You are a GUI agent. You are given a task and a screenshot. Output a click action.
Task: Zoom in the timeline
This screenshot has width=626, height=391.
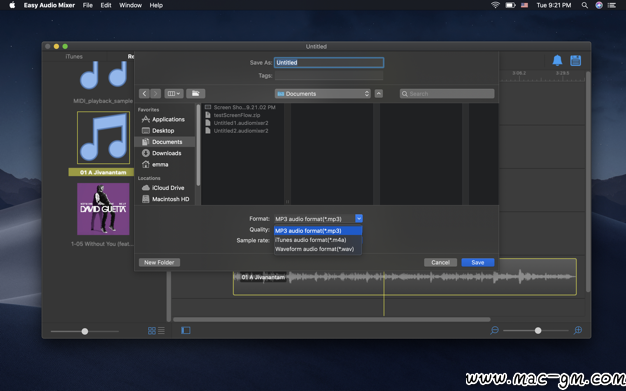pyautogui.click(x=578, y=330)
